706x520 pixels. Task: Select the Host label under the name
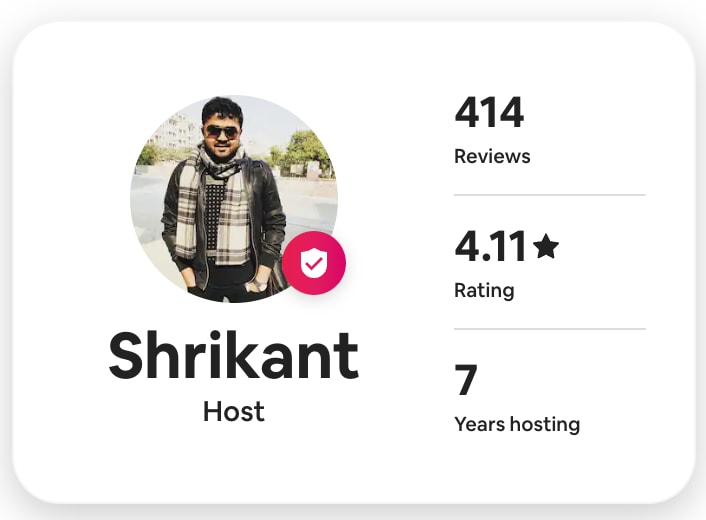(x=233, y=411)
